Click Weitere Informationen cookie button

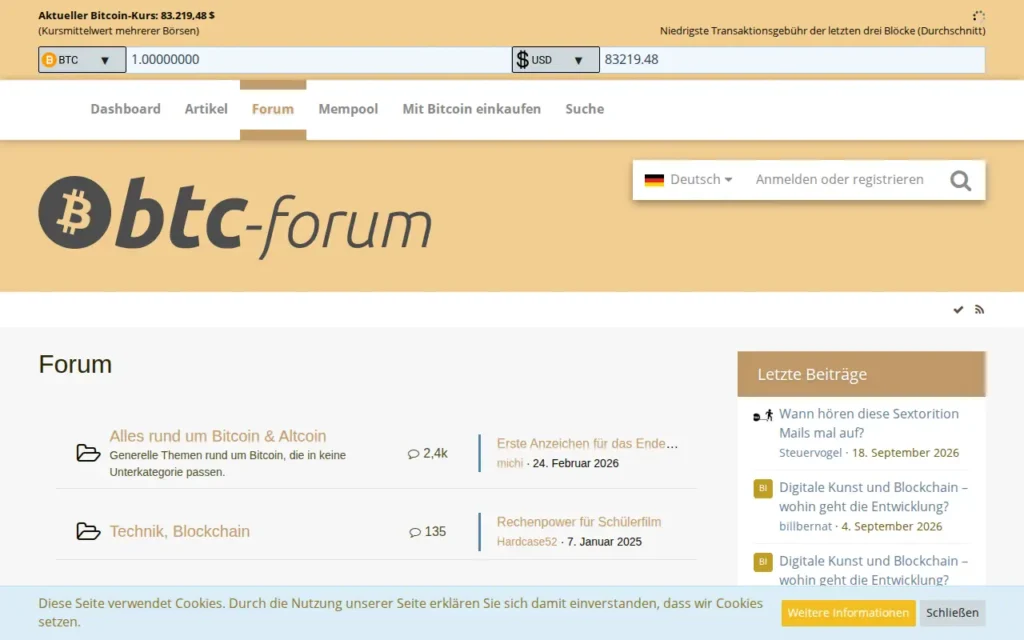click(848, 613)
